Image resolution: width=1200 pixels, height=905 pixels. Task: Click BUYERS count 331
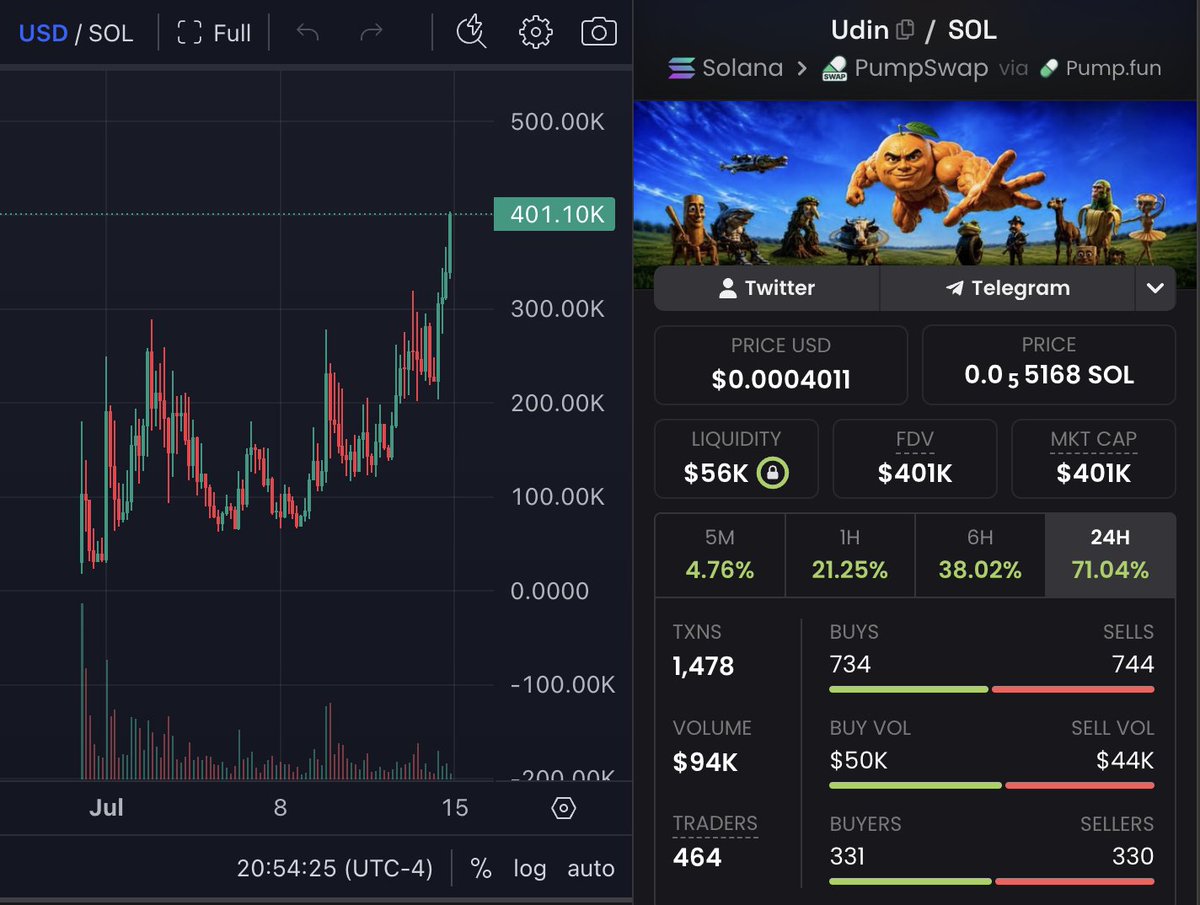[x=848, y=856]
